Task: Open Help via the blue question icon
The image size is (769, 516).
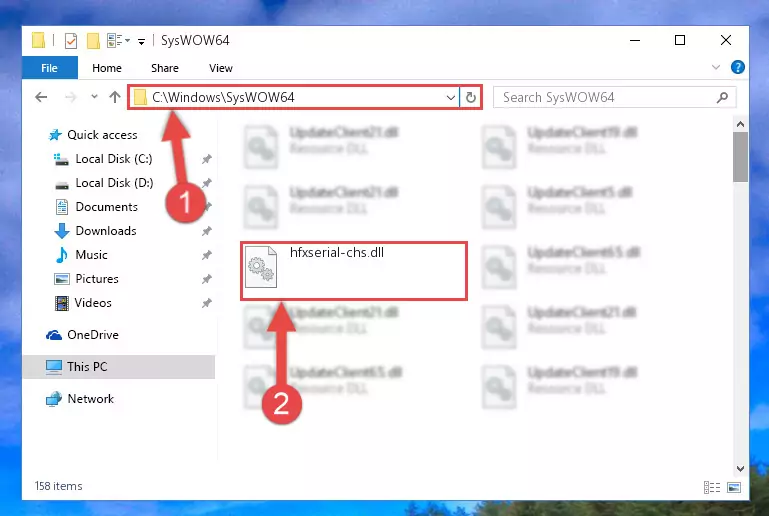Action: [x=737, y=67]
